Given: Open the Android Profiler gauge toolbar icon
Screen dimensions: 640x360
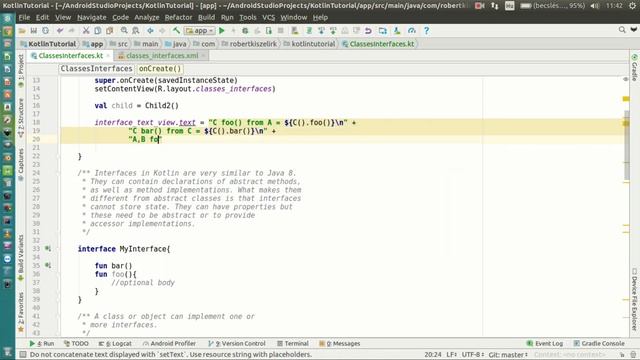Looking at the screenshot, I should [x=411, y=31].
